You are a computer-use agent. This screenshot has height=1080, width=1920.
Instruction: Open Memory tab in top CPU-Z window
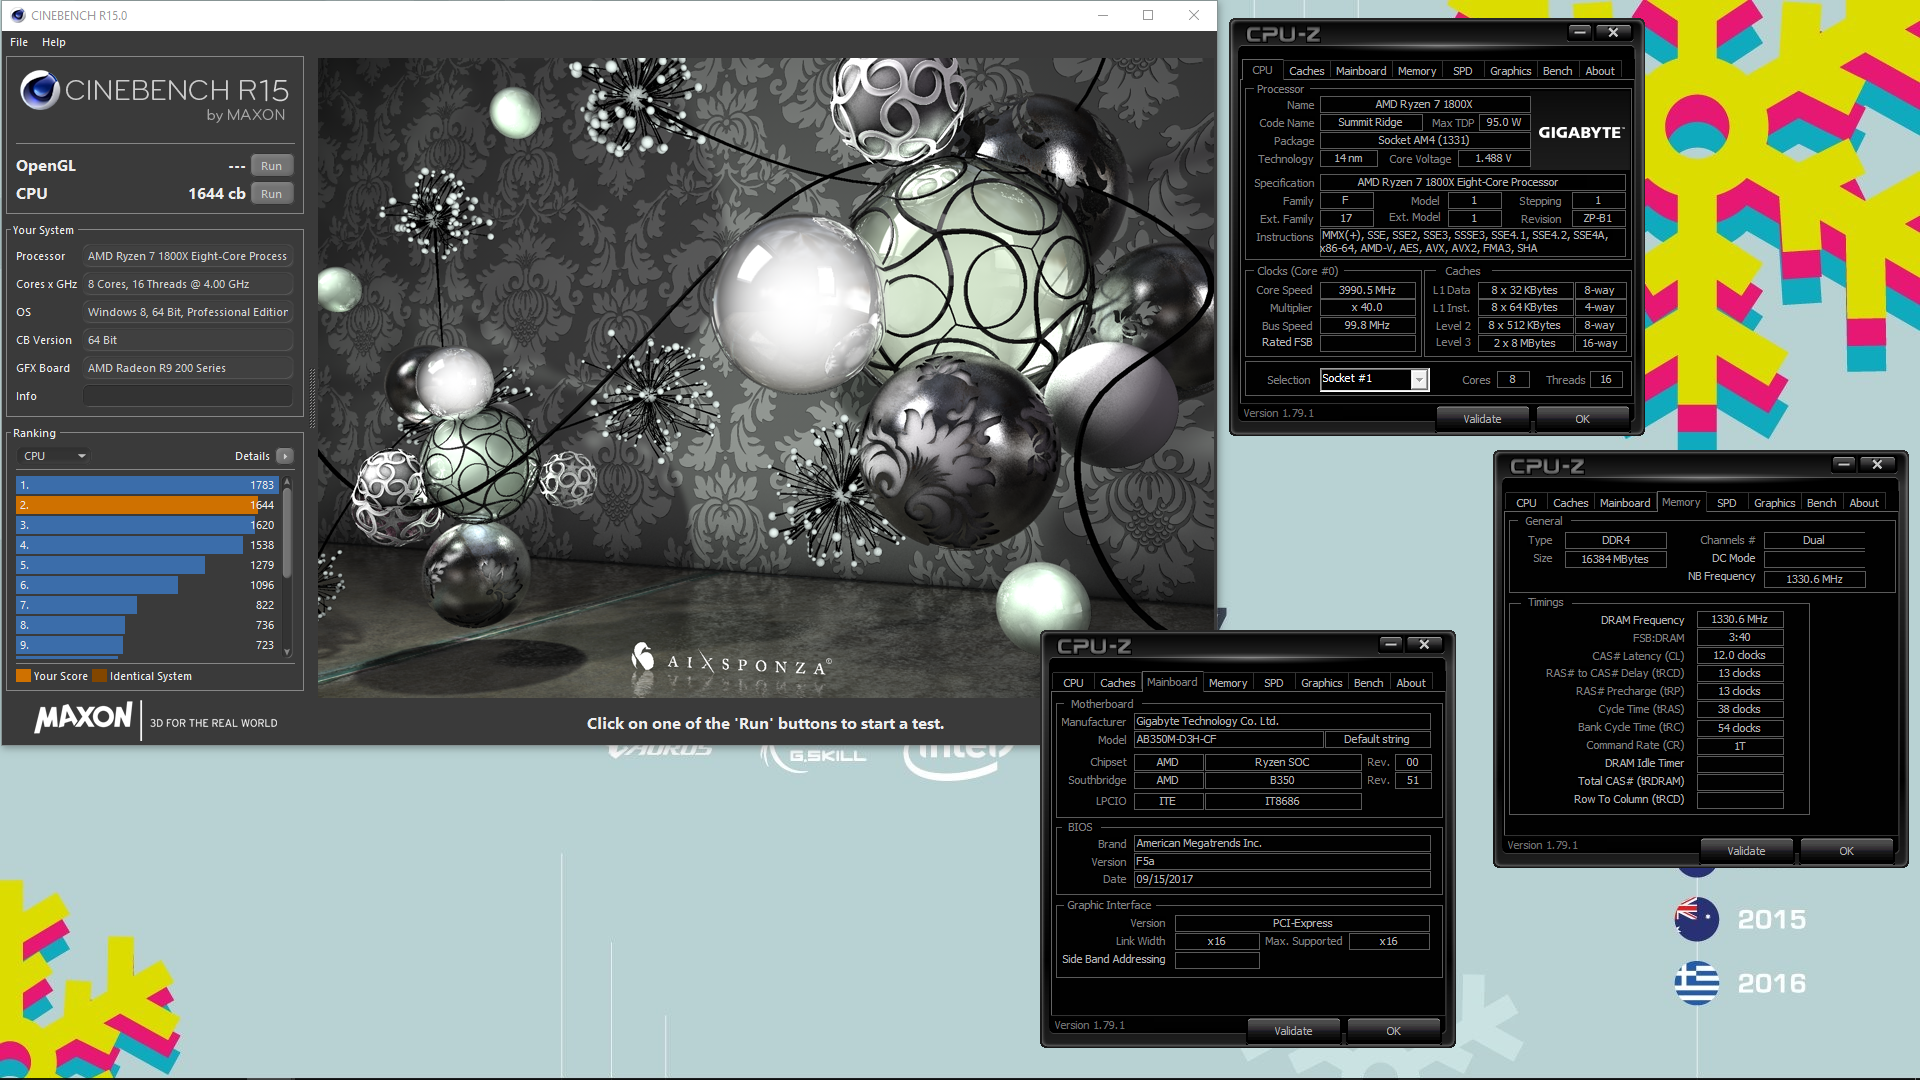[1417, 71]
